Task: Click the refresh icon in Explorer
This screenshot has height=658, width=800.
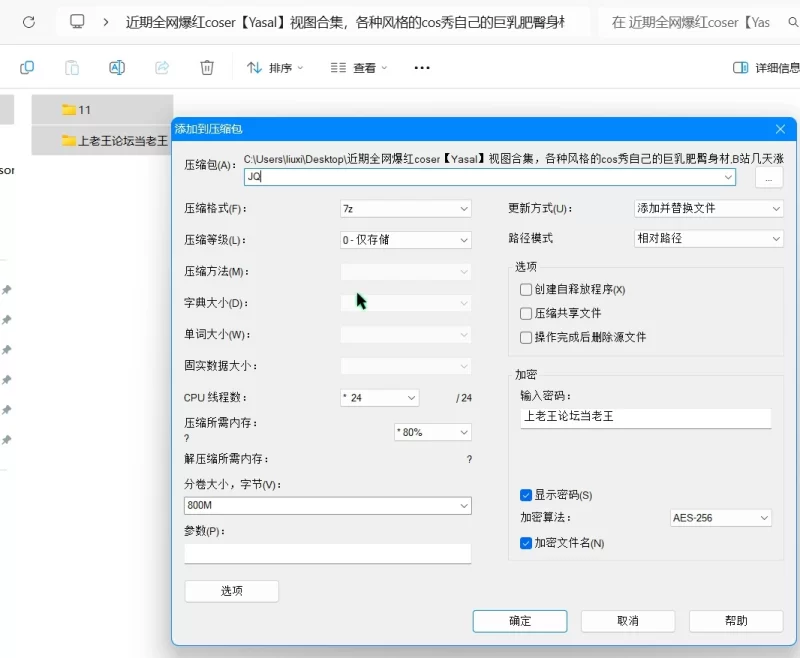Action: (29, 22)
